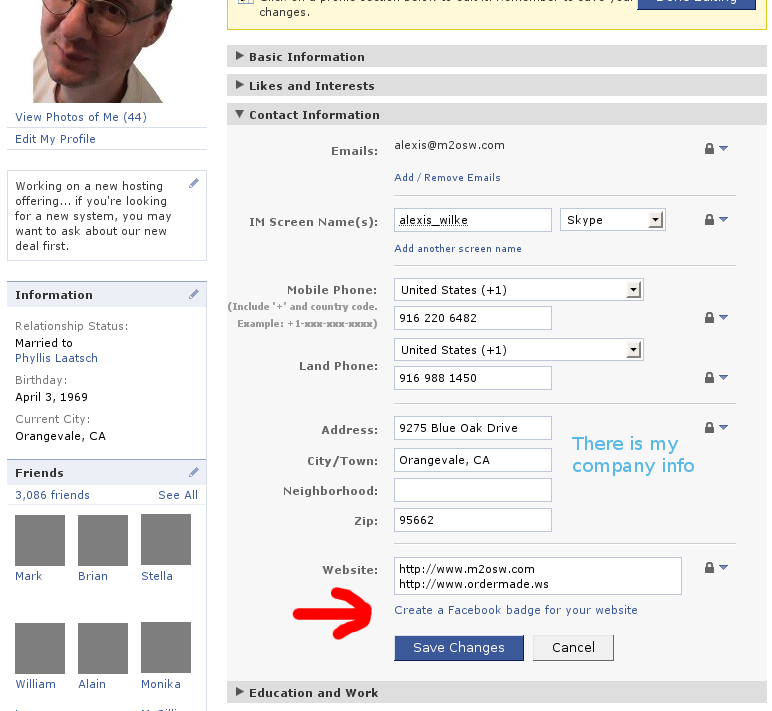Expand the Likes and Interests section
This screenshot has height=711, width=772.
pyautogui.click(x=497, y=85)
